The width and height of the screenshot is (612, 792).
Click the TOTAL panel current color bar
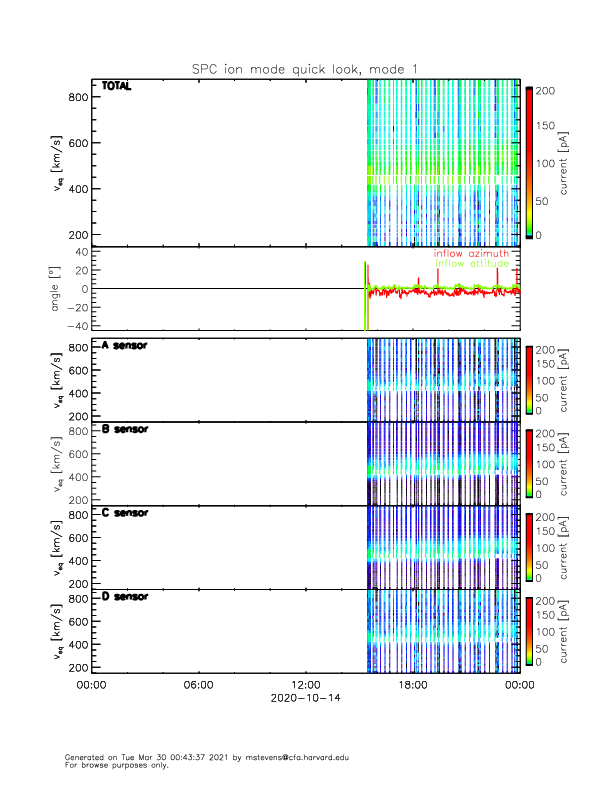(528, 162)
